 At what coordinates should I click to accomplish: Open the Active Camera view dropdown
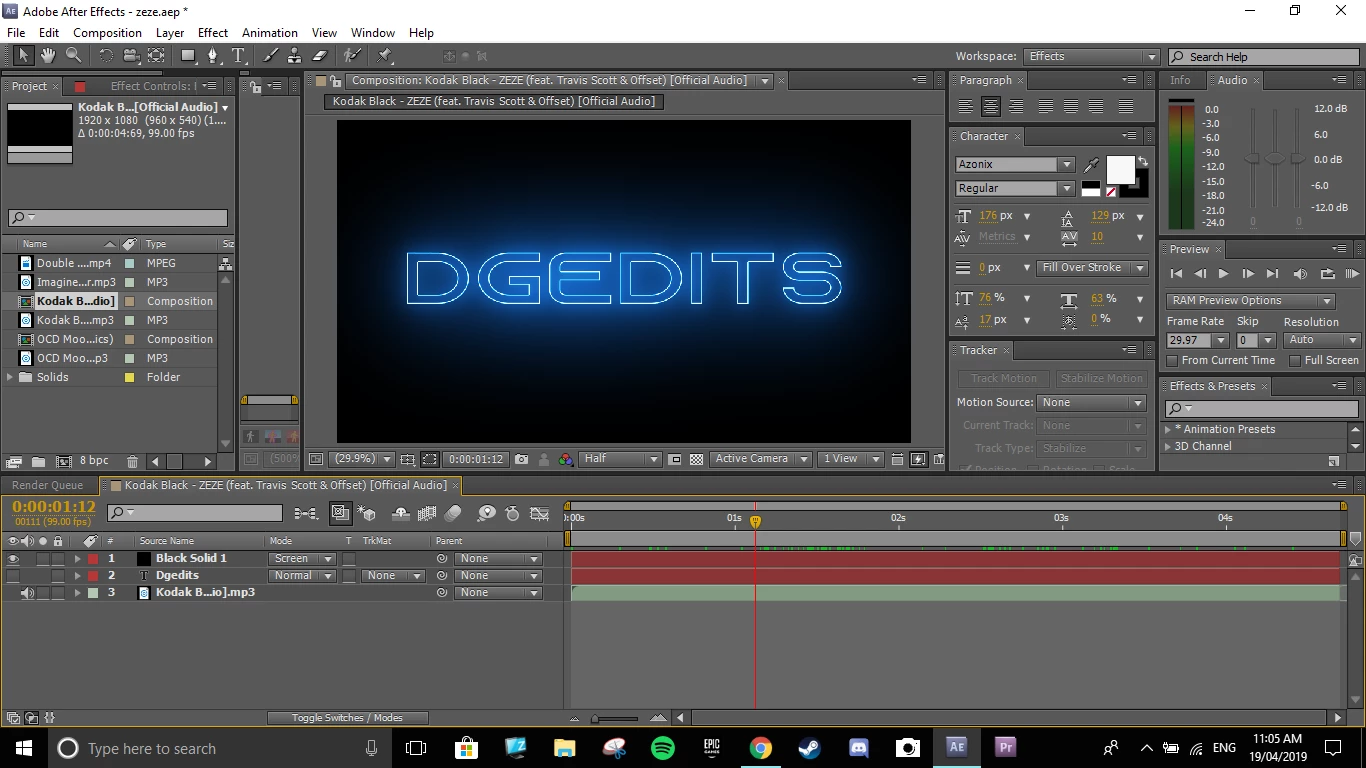pos(760,459)
